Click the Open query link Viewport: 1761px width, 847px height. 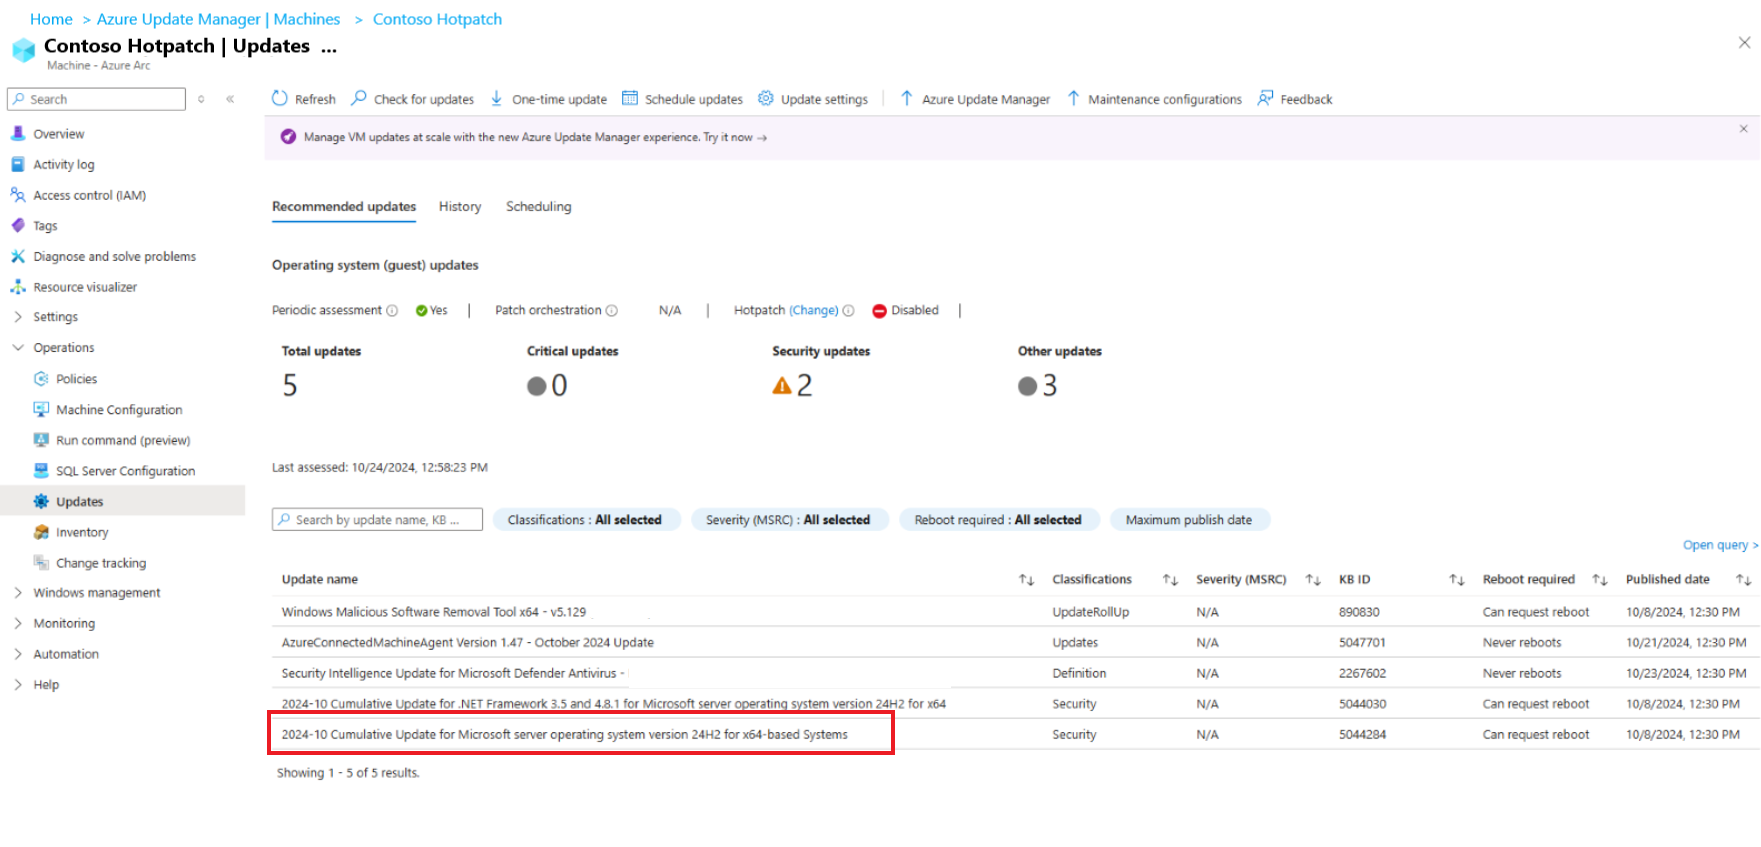point(1720,546)
